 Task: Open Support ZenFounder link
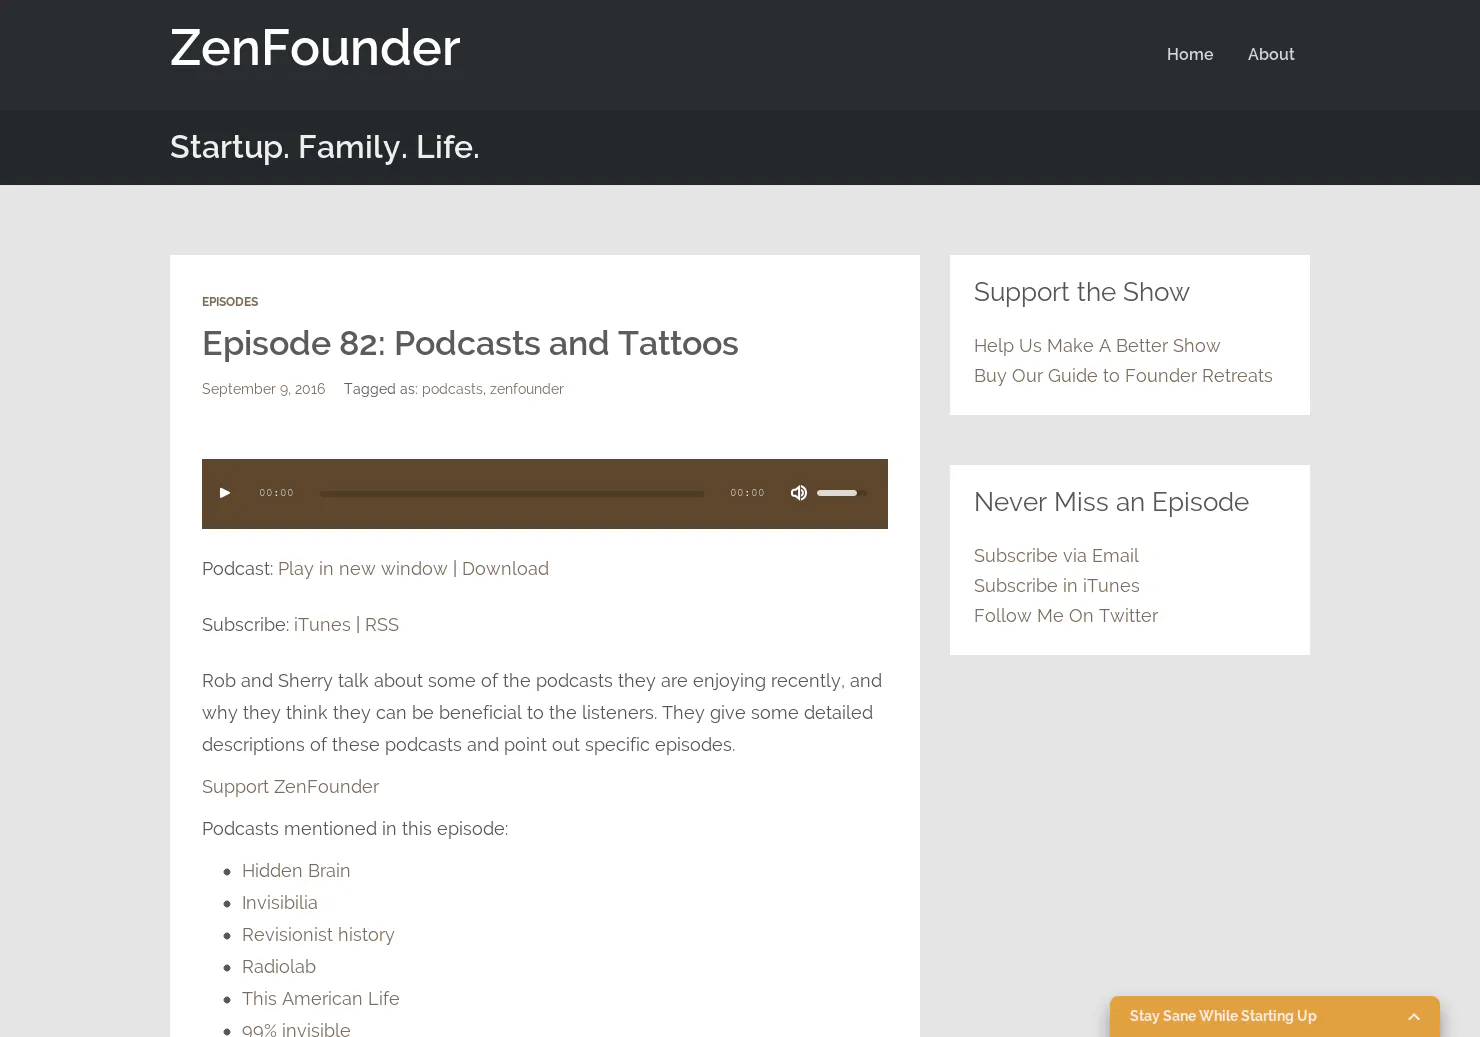click(x=290, y=787)
